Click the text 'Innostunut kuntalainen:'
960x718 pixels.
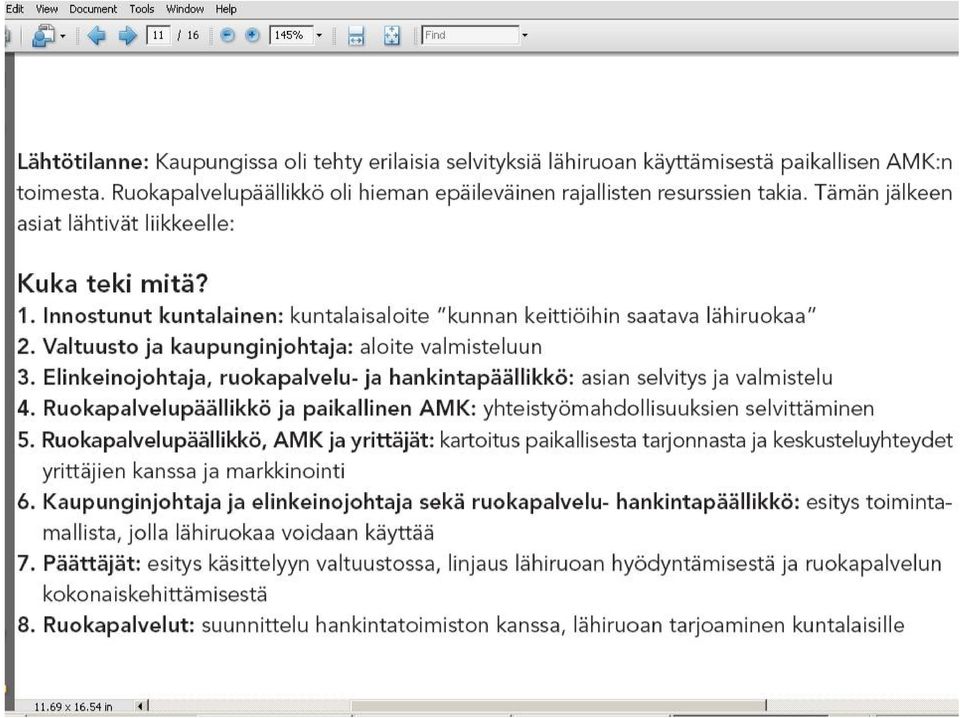[163, 316]
